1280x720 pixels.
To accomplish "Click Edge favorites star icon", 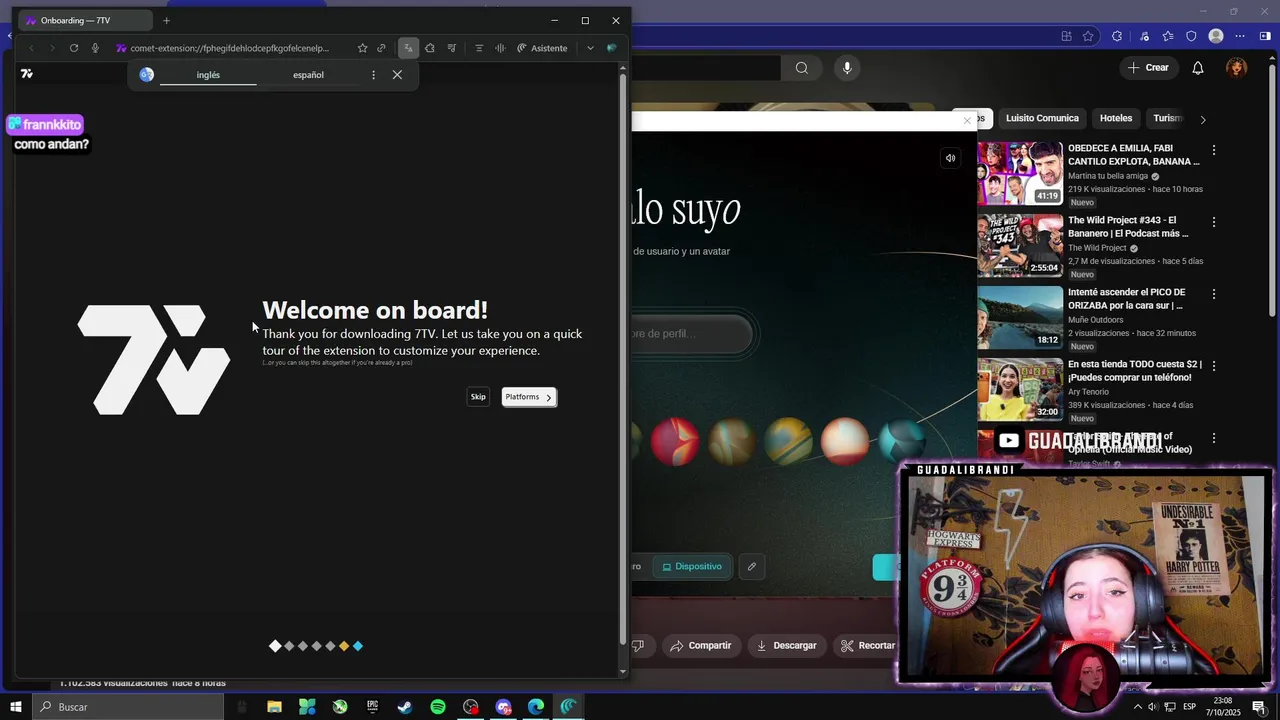I will (x=1089, y=36).
